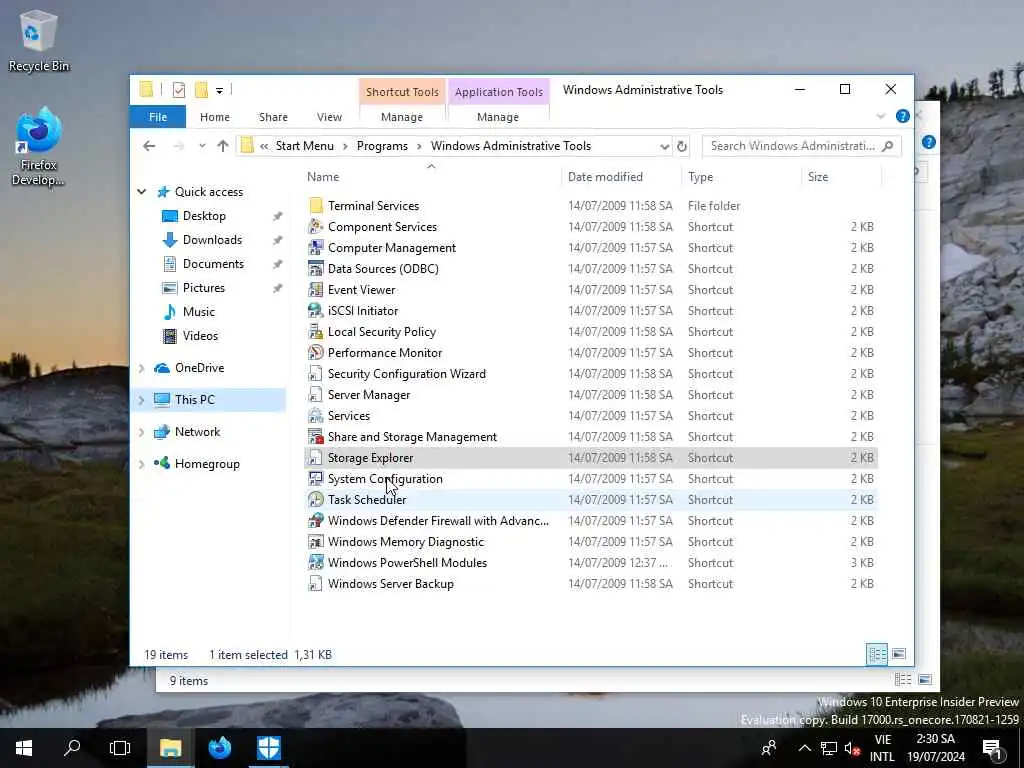Click the Properties quick access toolbar icon
Image resolution: width=1024 pixels, height=768 pixels.
178,90
